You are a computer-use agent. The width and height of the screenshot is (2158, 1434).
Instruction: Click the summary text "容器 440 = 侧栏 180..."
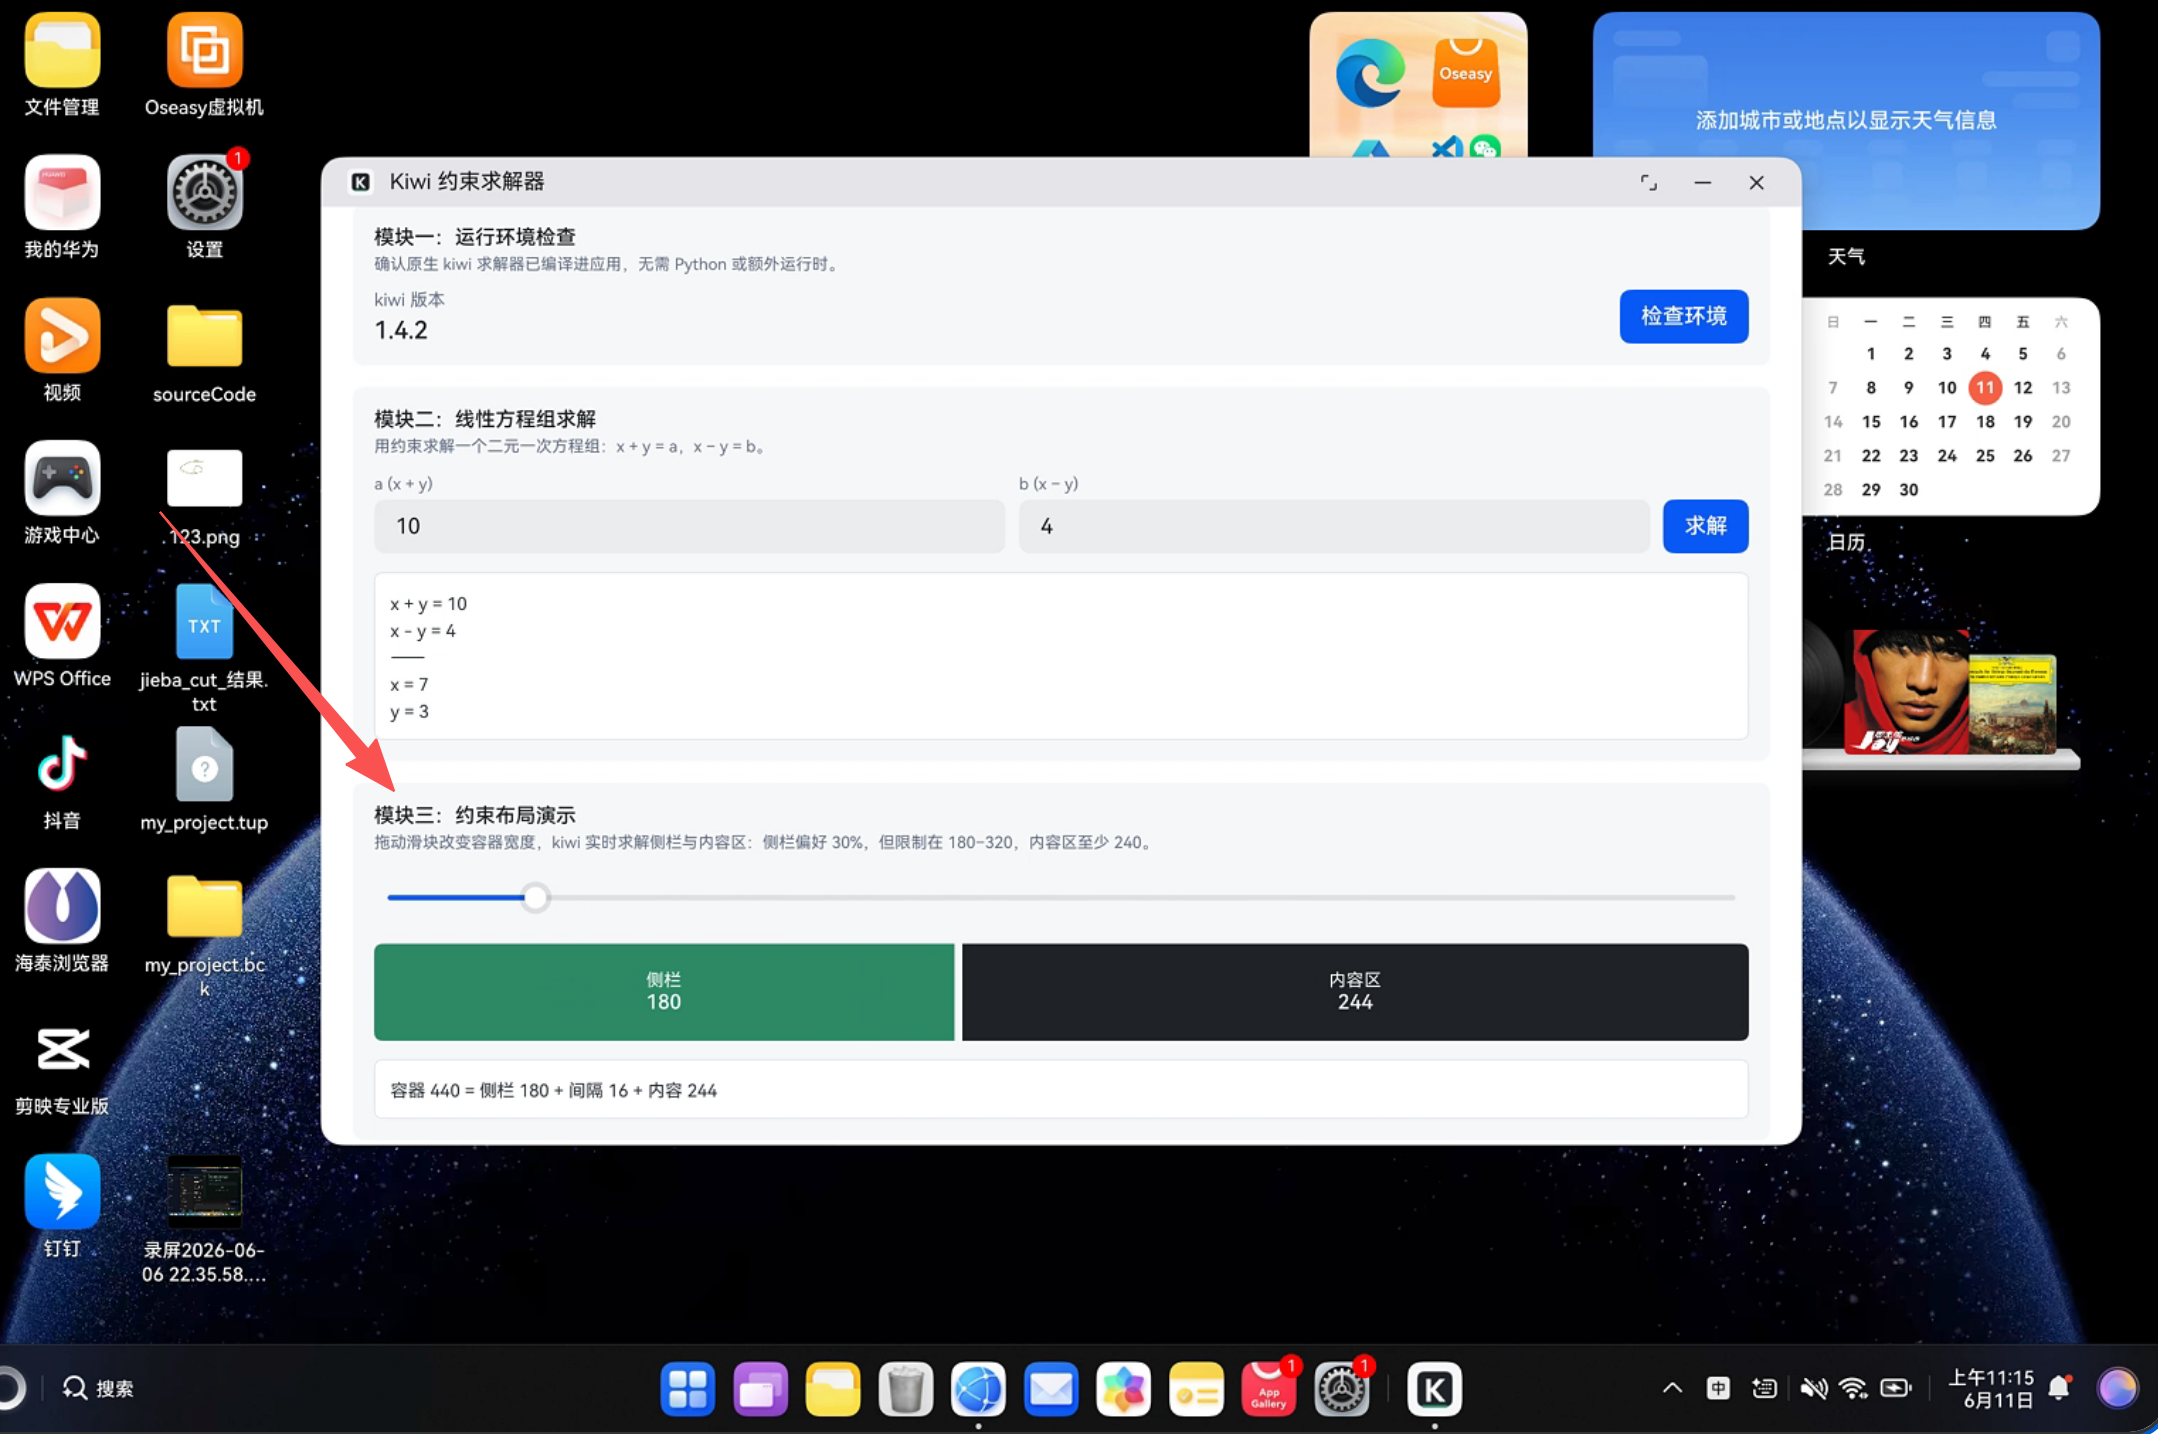click(x=553, y=1090)
